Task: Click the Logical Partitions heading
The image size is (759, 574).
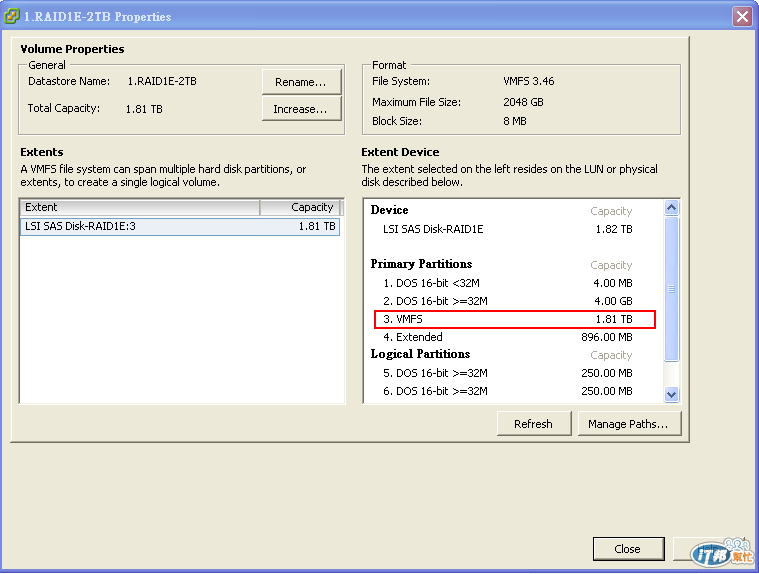Action: click(x=420, y=354)
